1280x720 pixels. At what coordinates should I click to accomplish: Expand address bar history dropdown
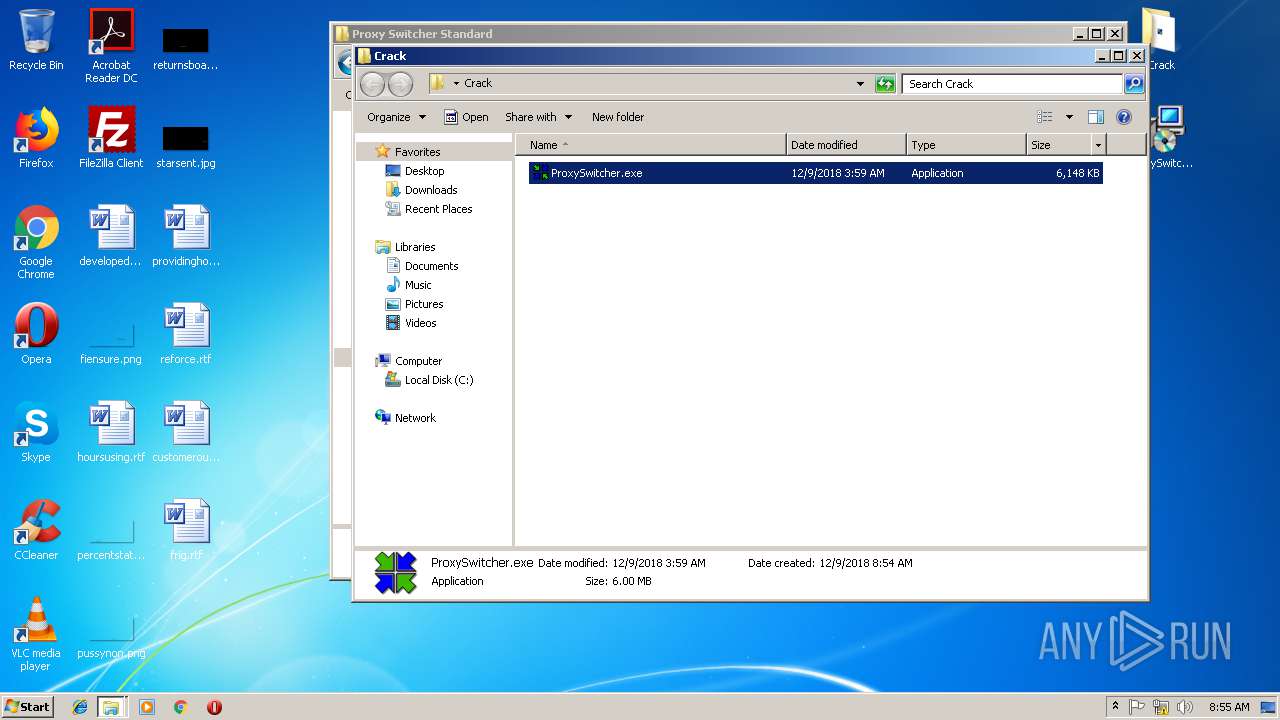click(x=860, y=84)
